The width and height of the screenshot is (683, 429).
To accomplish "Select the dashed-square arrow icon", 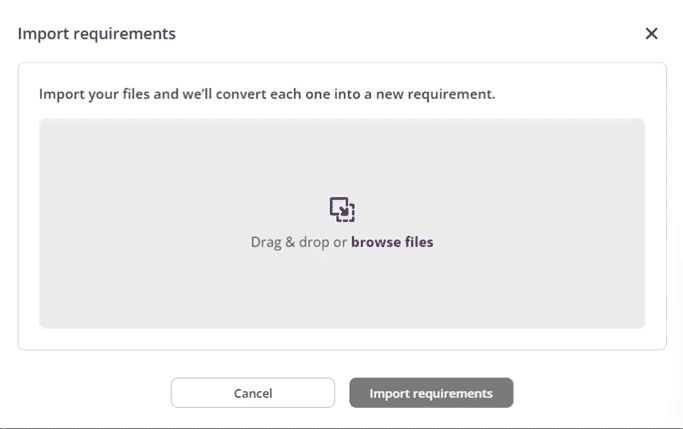I will pos(342,209).
